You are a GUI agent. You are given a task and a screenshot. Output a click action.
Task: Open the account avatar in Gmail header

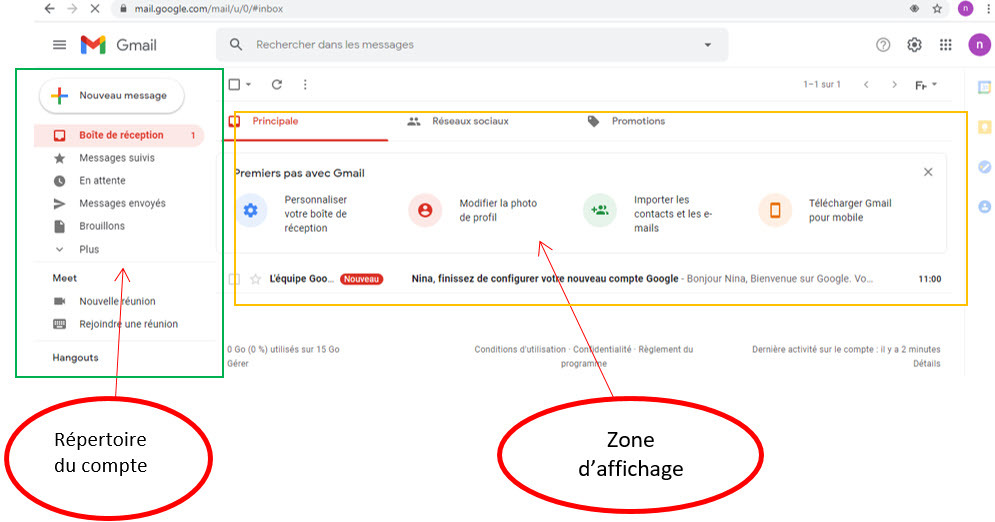(979, 44)
